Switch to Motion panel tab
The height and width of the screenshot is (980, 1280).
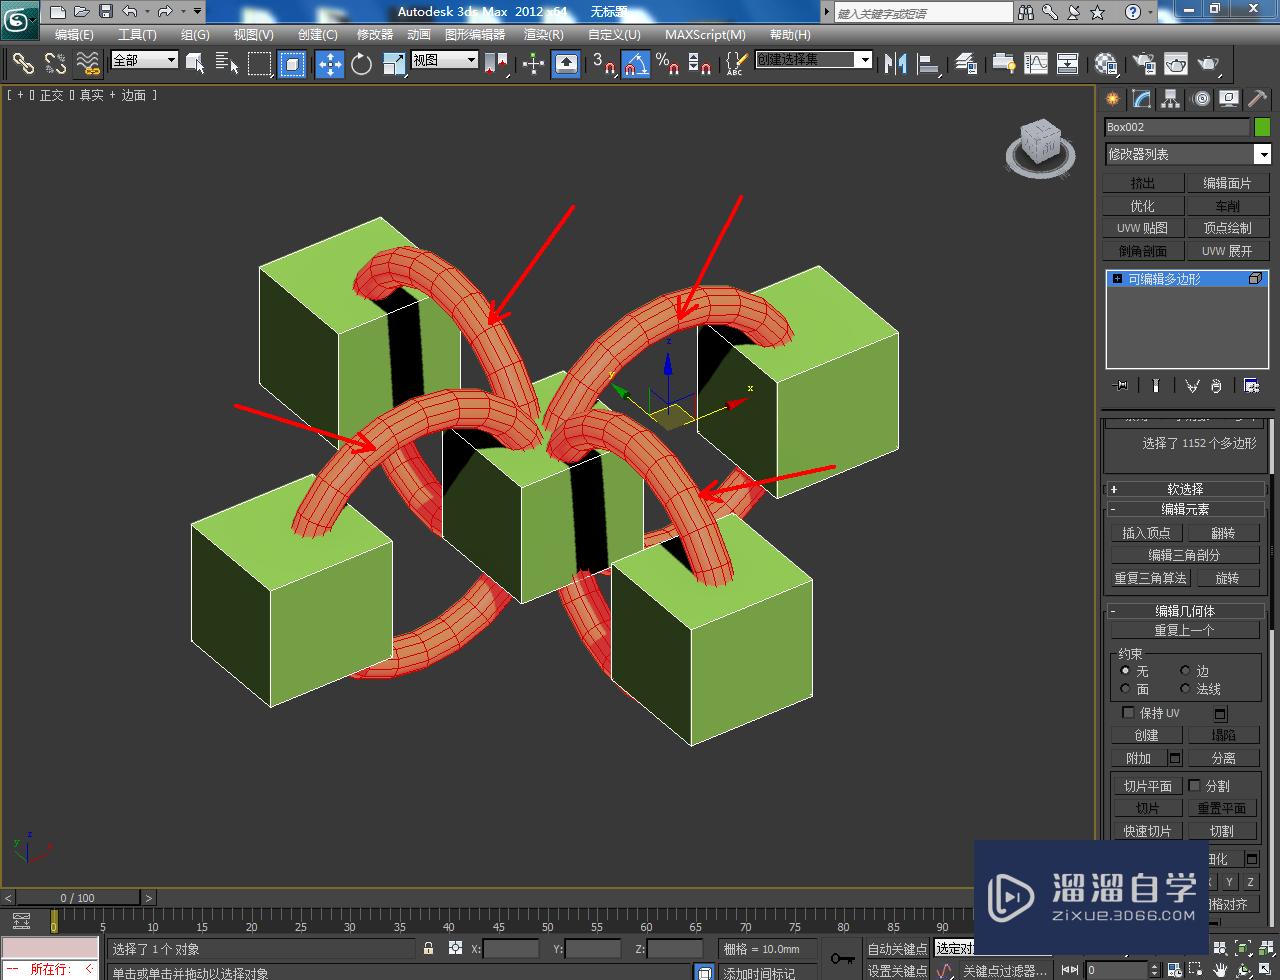[1200, 99]
